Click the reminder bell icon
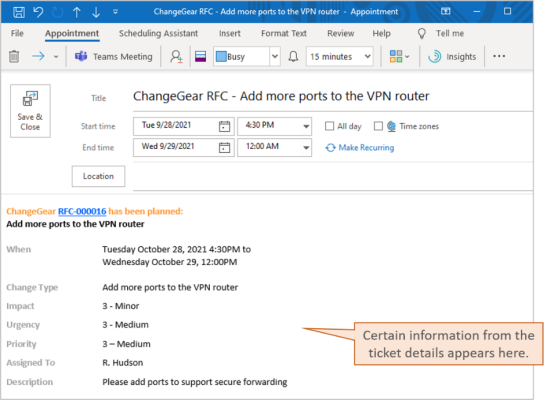This screenshot has height=400, width=547. tap(293, 56)
